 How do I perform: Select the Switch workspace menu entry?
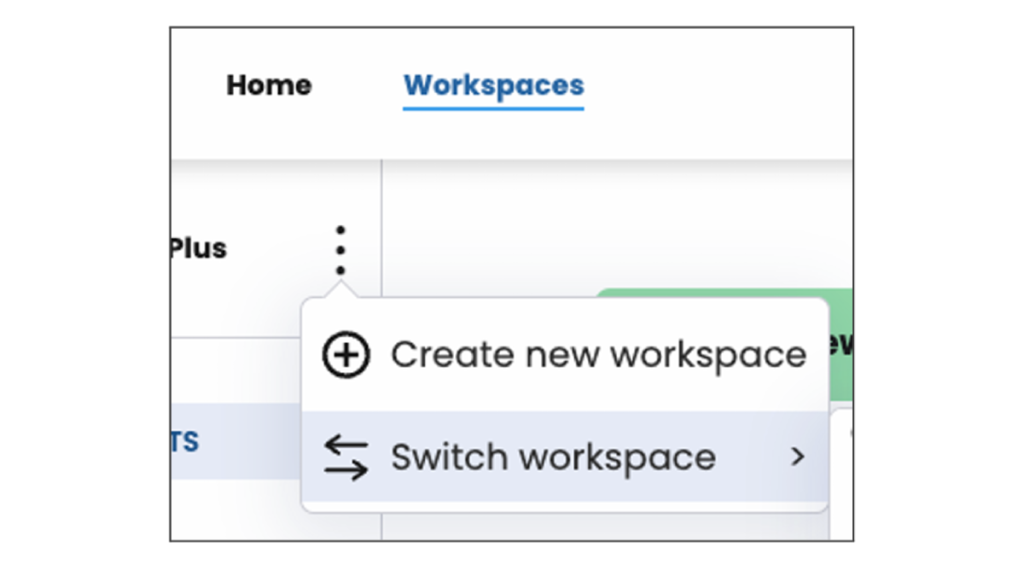pos(553,458)
